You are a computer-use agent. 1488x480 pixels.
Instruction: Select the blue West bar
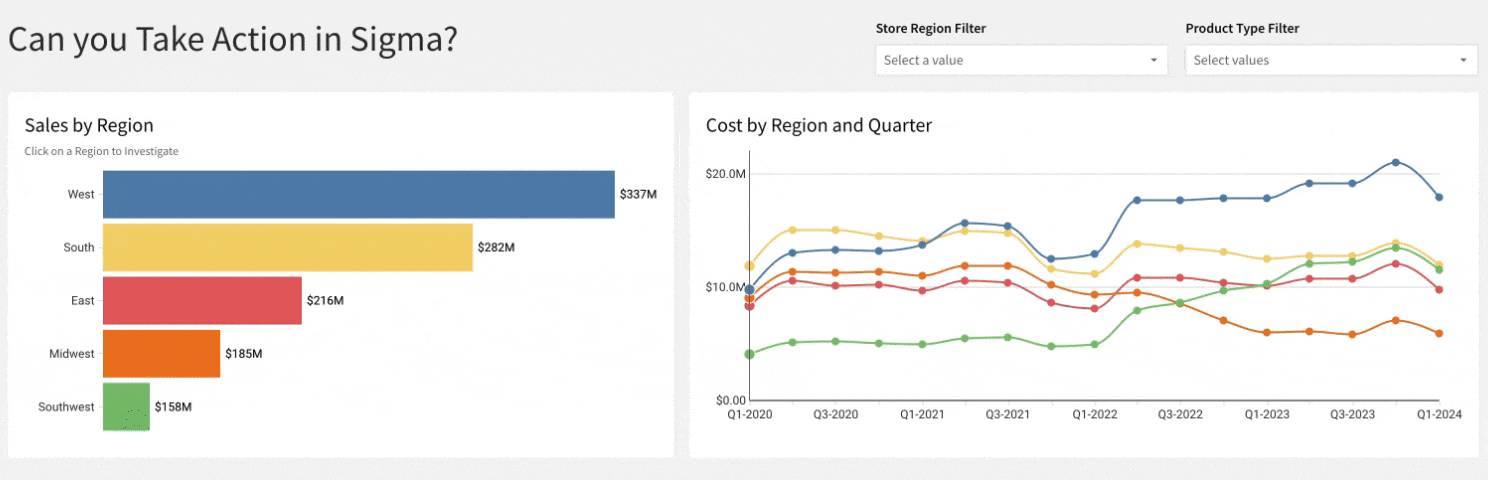(x=358, y=194)
